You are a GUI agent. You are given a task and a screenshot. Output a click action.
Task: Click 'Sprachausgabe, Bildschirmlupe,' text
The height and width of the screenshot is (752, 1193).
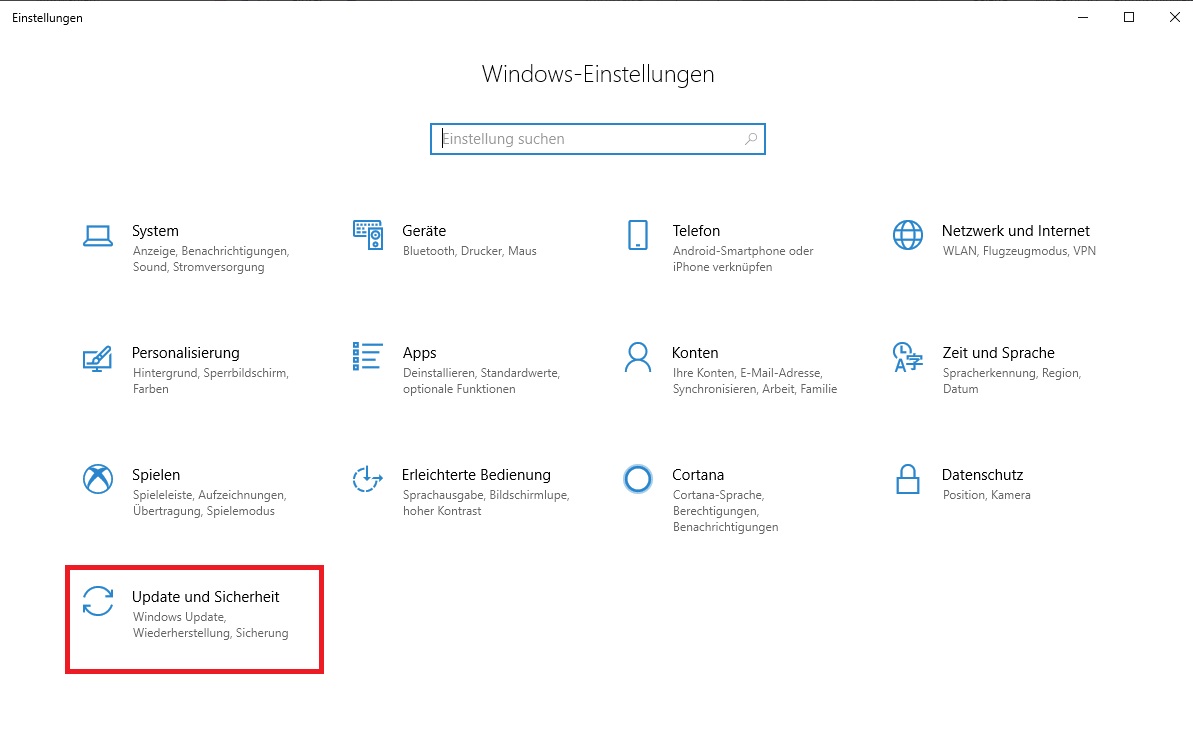coord(486,495)
